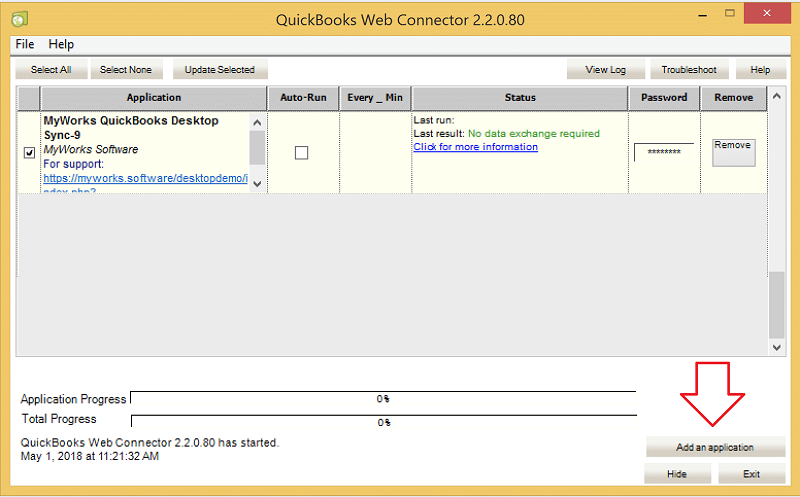Click down arrow in application description scrollbar

tap(257, 184)
